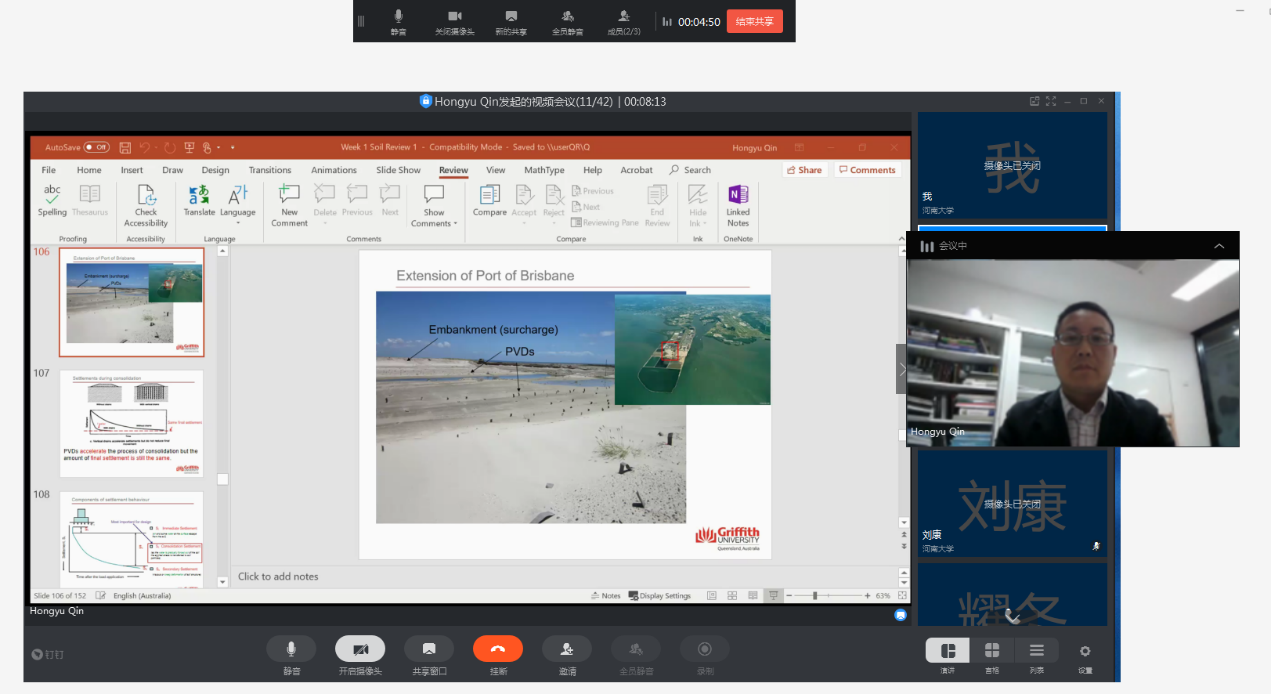
Task: Mute microphone in top sharing toolbar
Action: pos(398,17)
